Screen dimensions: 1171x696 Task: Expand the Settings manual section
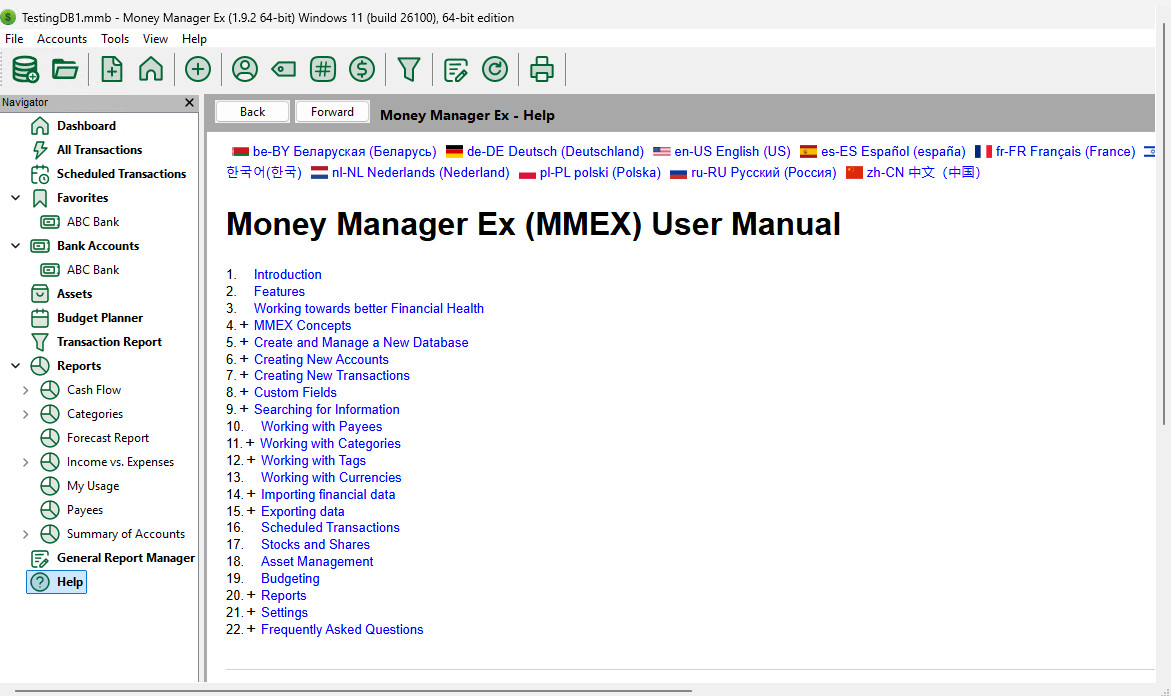point(251,612)
